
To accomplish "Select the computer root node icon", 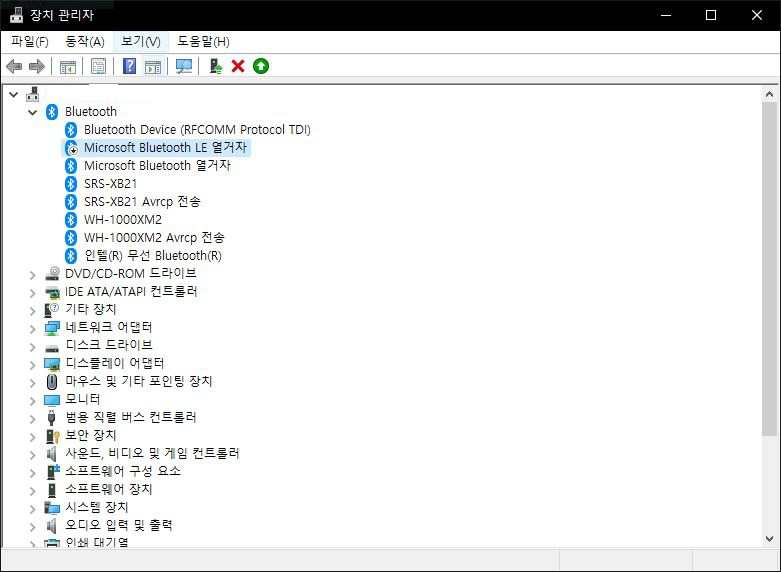I will pos(33,94).
